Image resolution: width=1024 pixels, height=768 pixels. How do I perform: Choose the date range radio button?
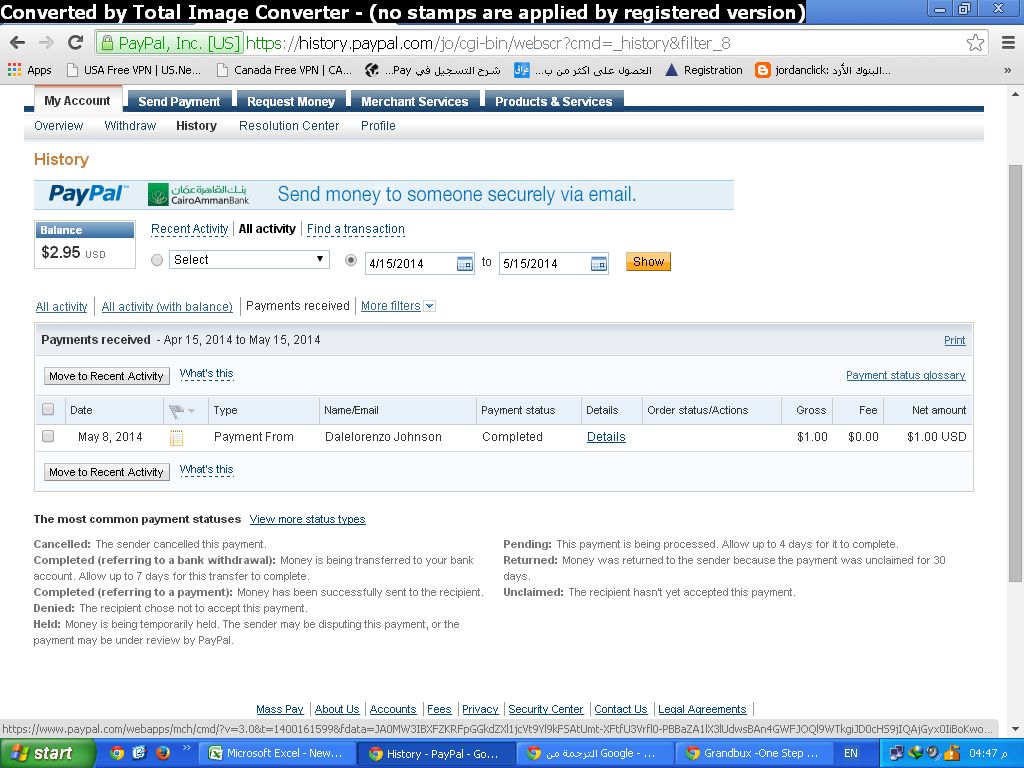click(x=351, y=260)
